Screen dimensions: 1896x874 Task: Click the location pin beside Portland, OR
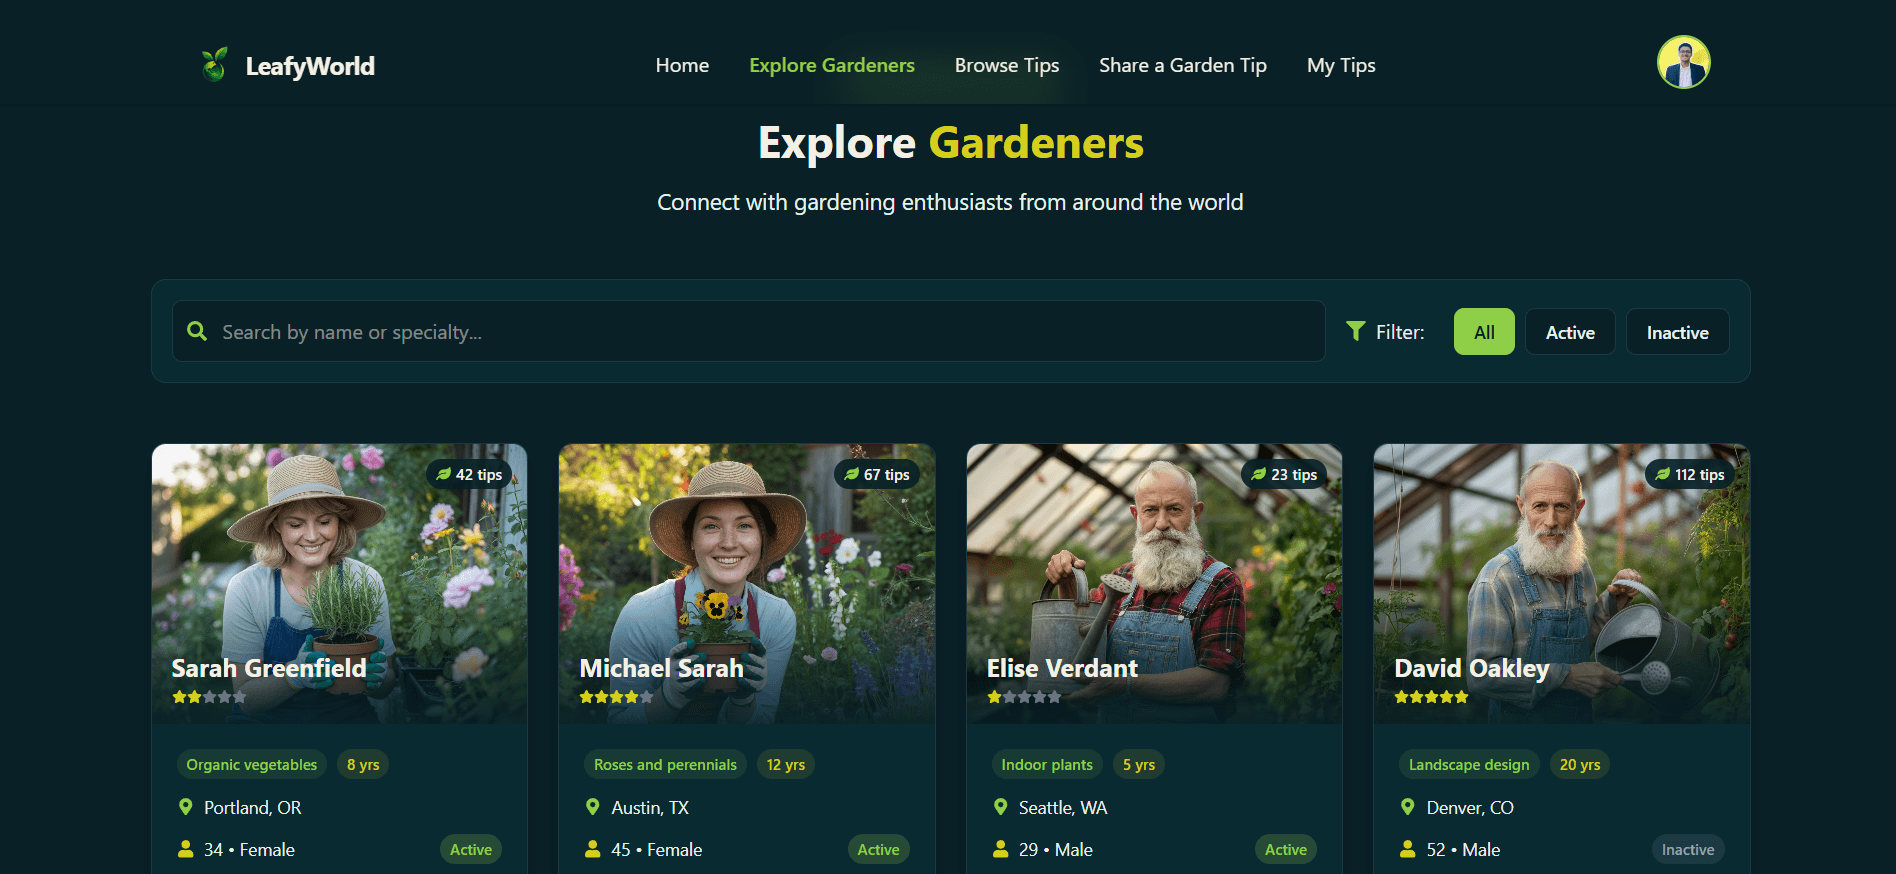pyautogui.click(x=185, y=807)
